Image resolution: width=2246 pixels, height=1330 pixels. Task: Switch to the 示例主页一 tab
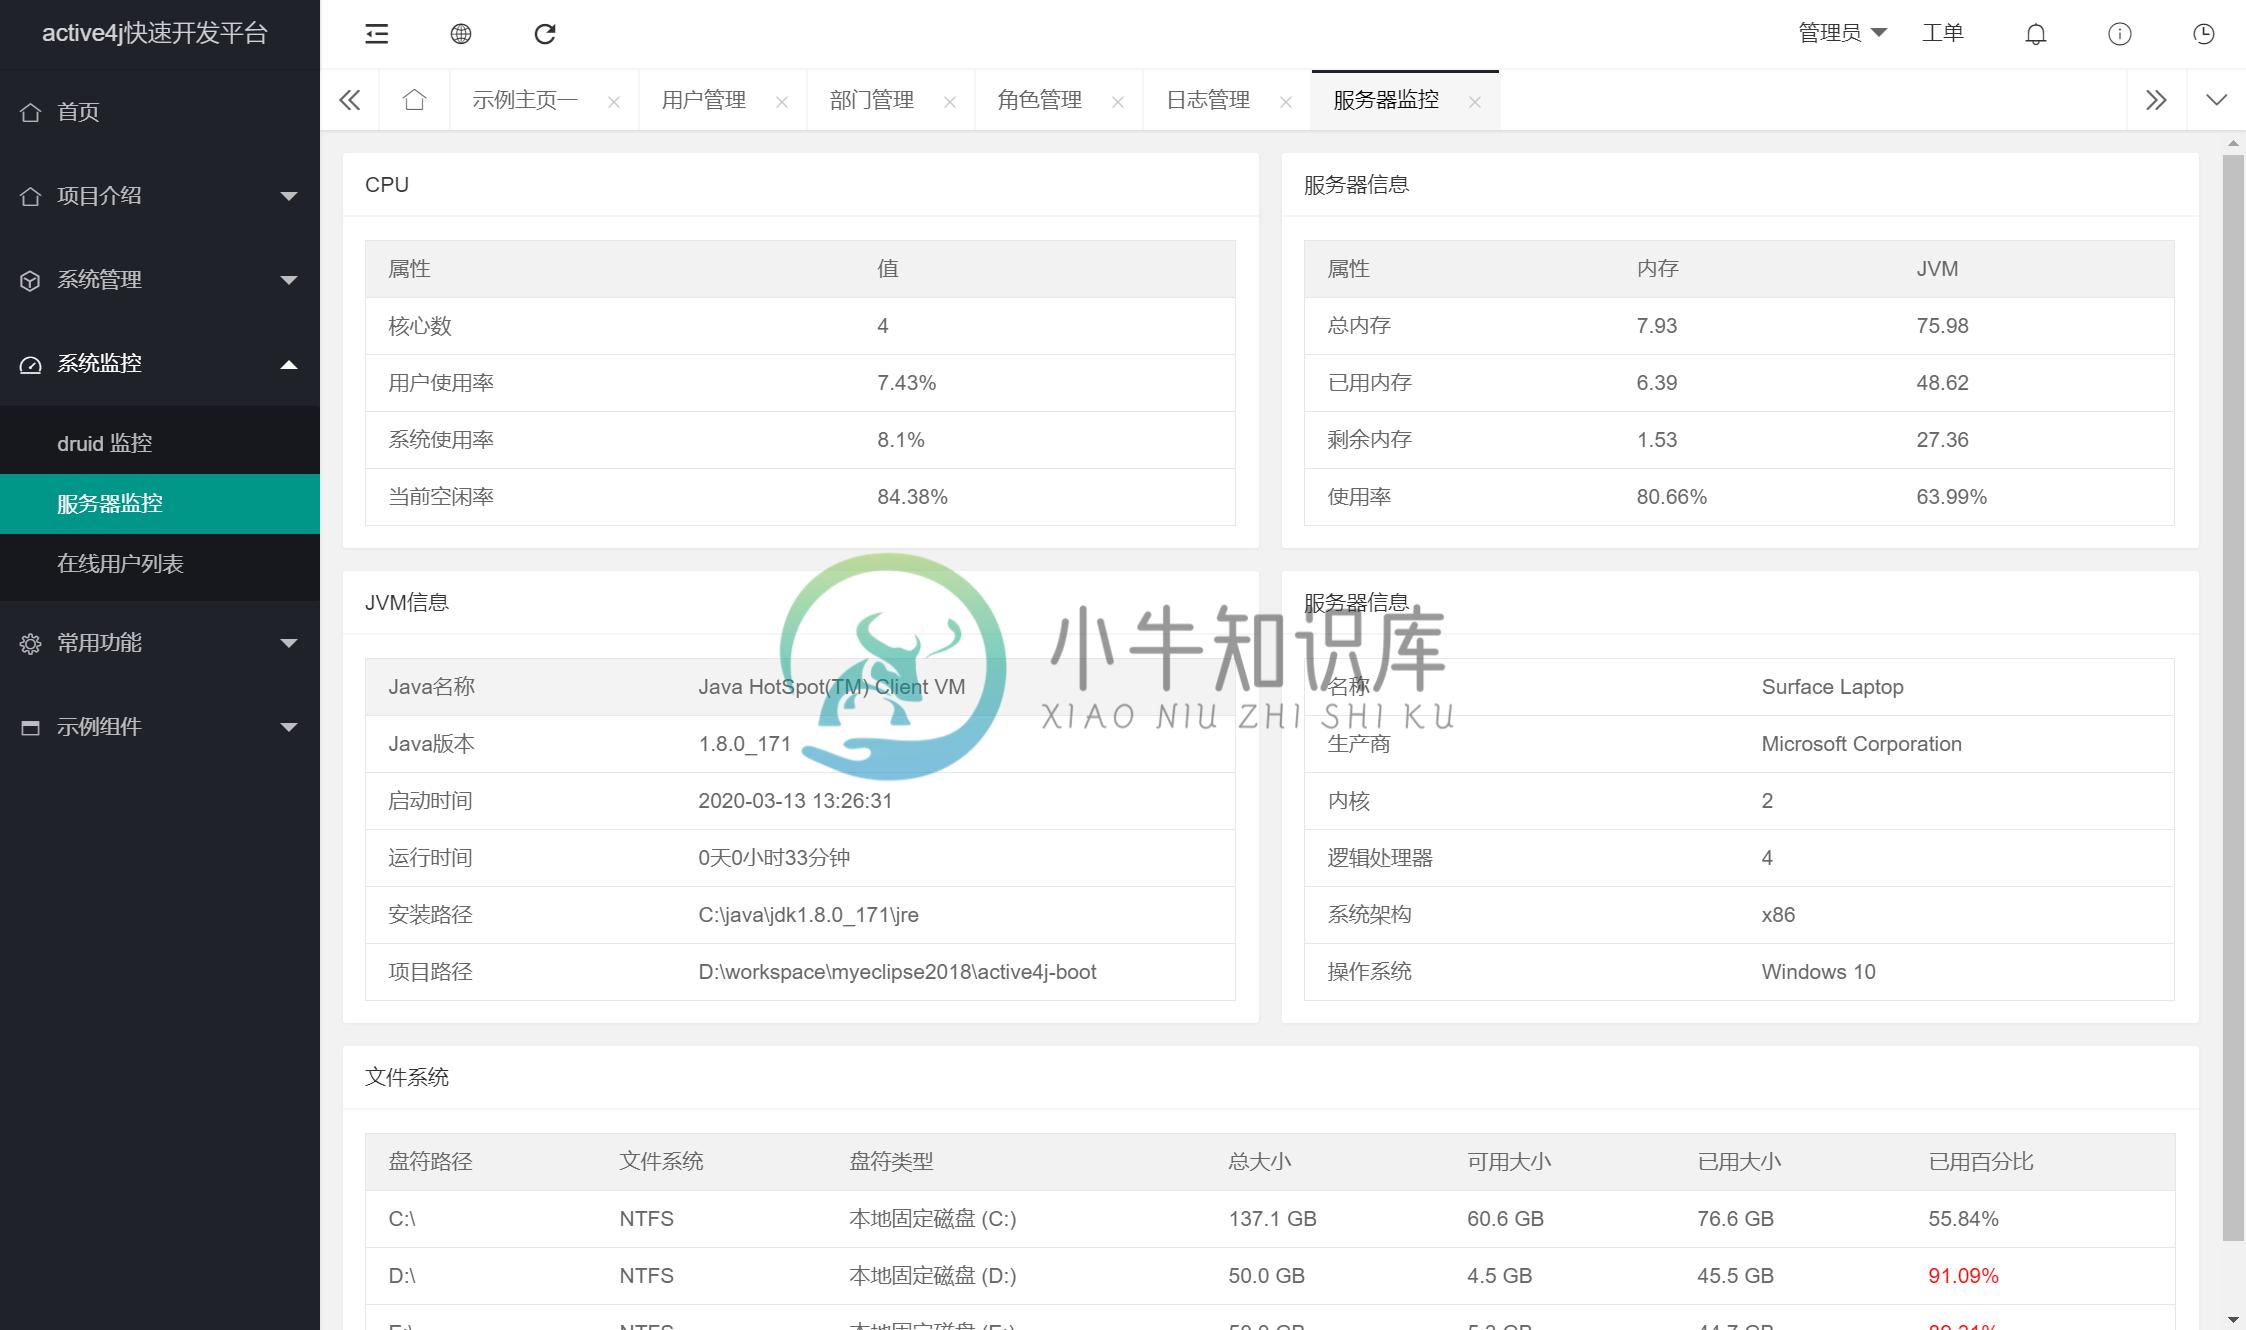525,100
